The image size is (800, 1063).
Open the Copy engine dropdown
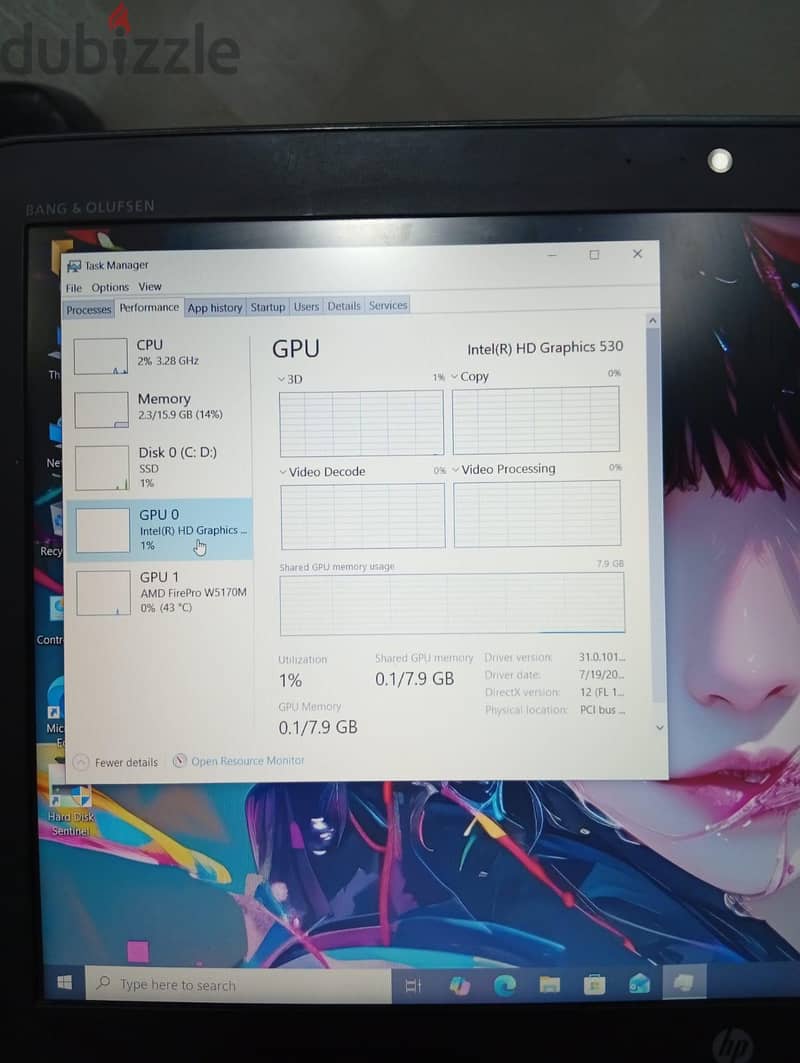470,376
